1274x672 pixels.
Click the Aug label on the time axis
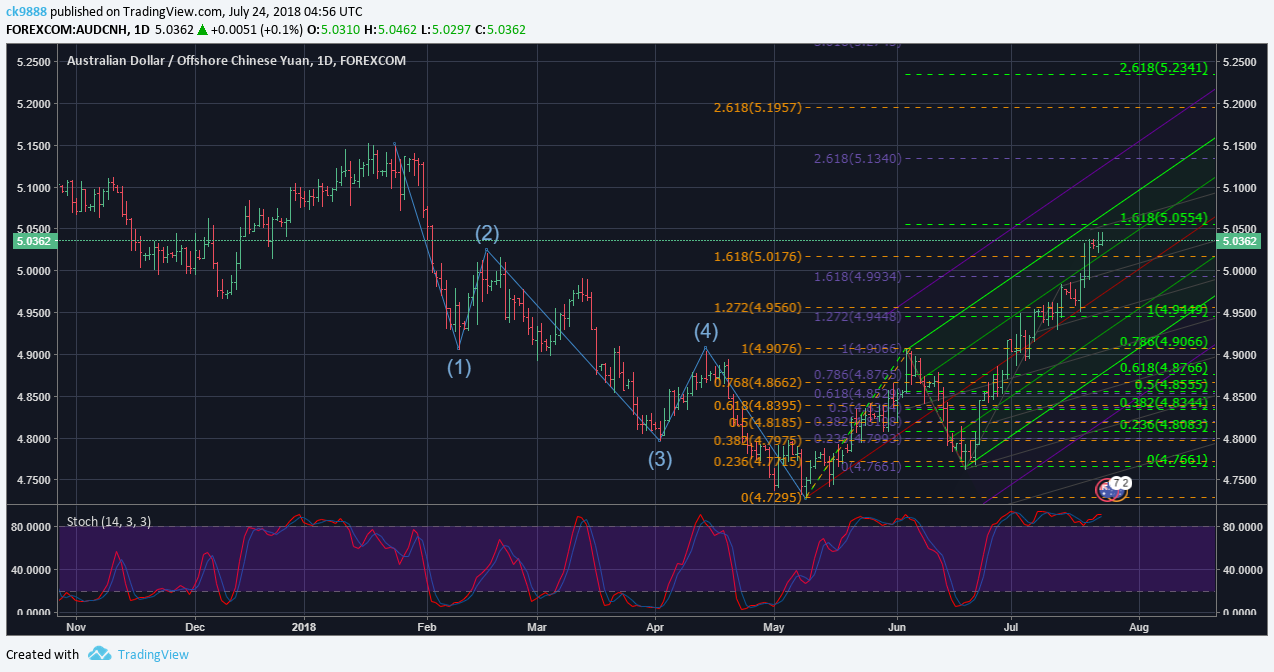tap(1139, 628)
